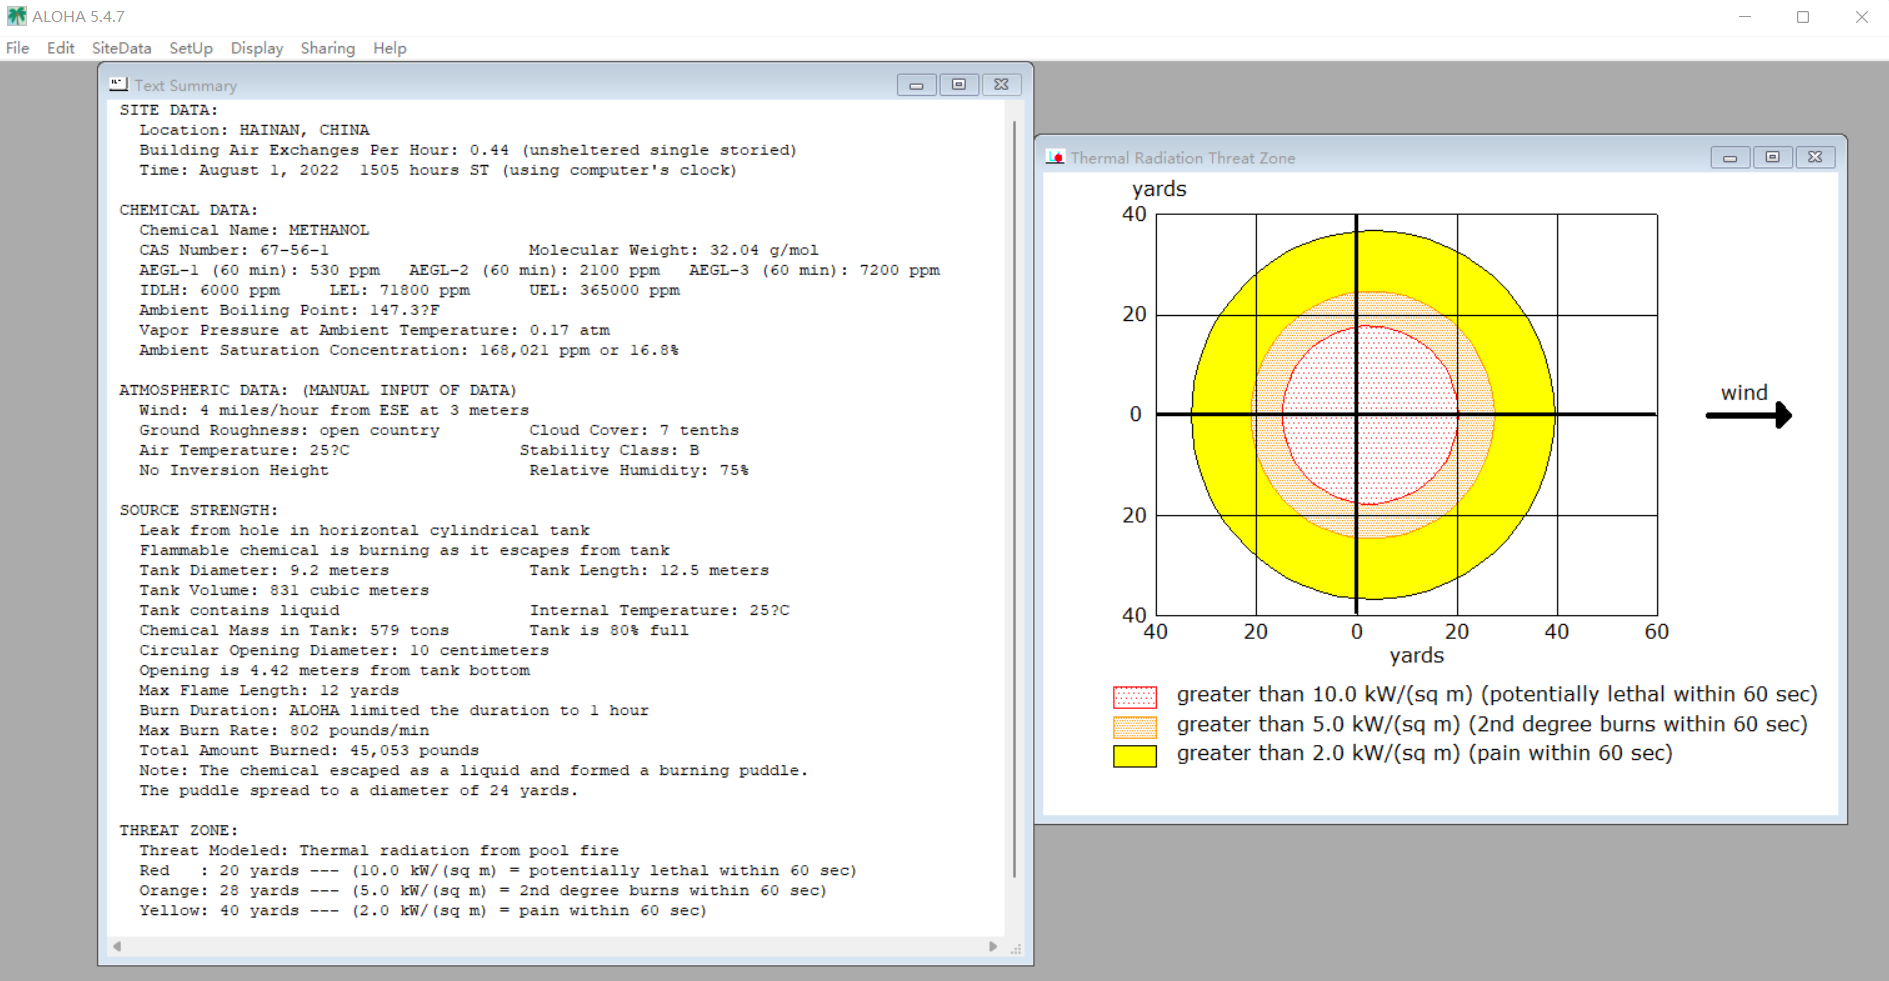Click 'IDLH: 6000 ppm' value

coord(209,290)
